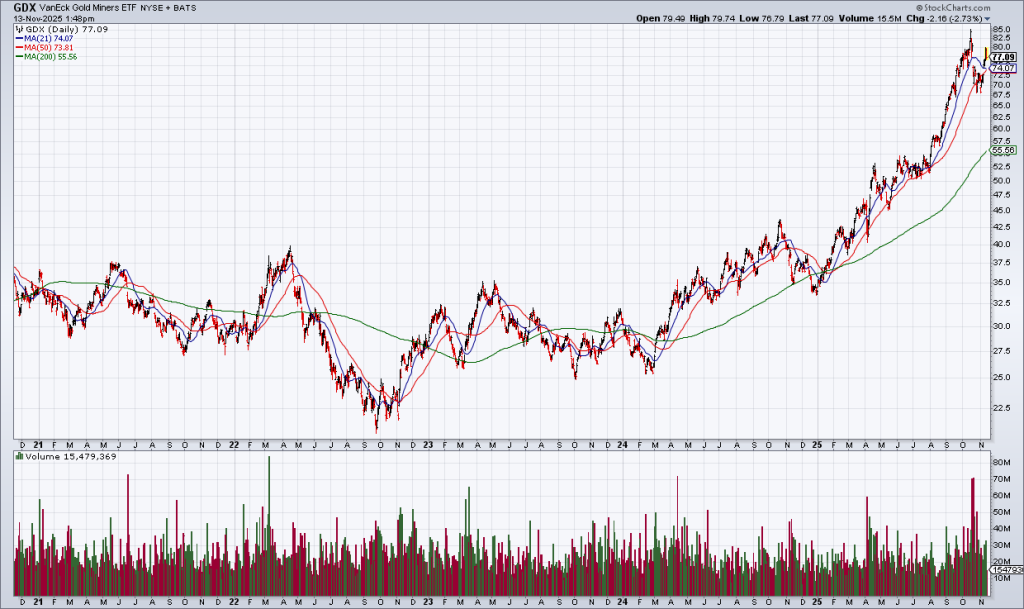
Task: Click the blue down arrow after Chg value
Action: coord(987,18)
